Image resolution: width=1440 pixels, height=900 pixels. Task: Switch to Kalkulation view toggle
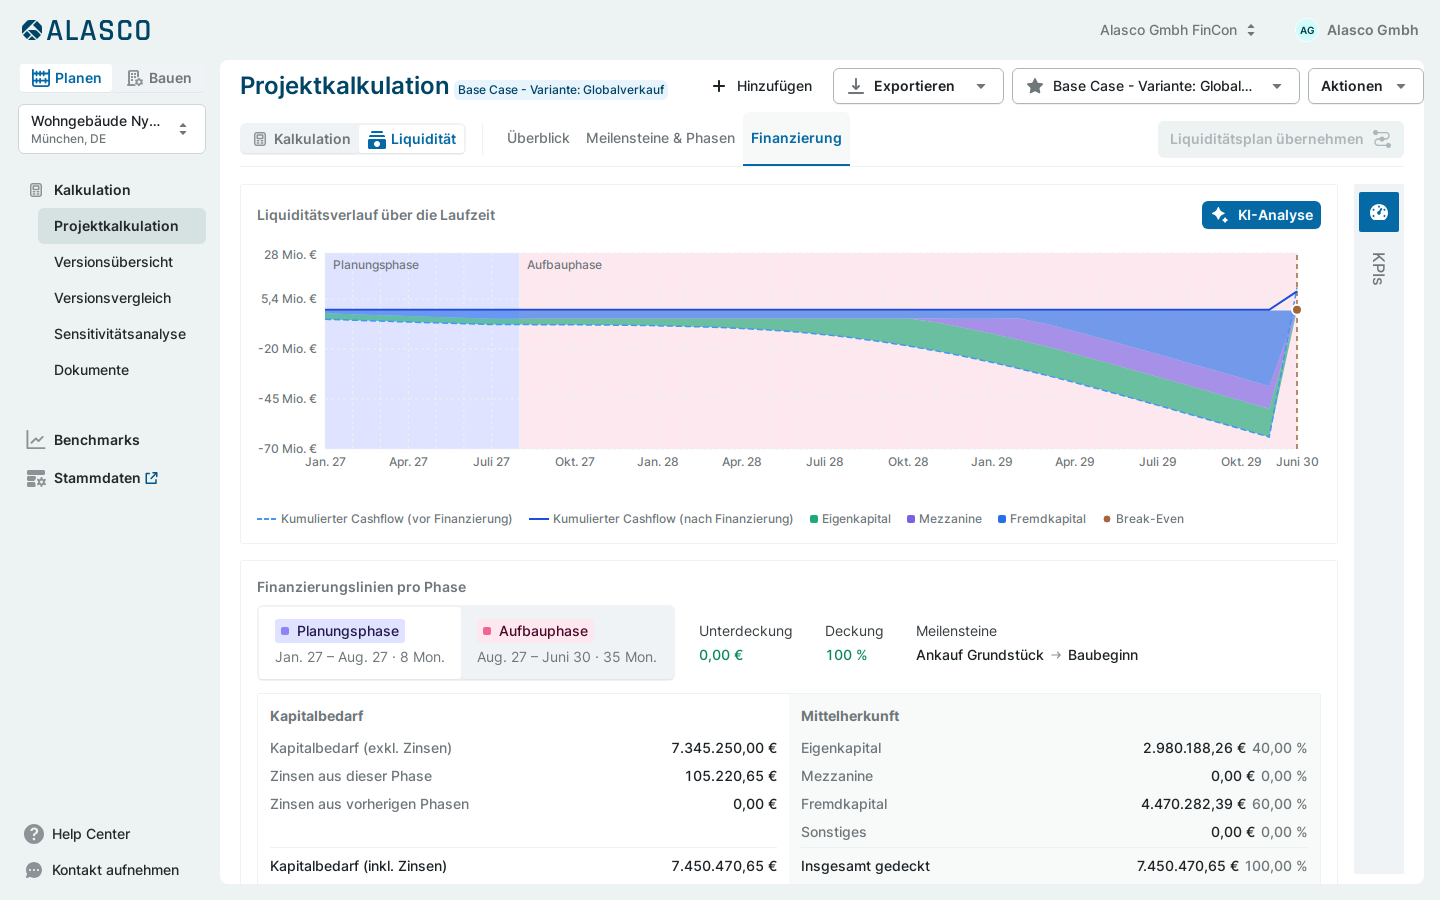click(x=301, y=139)
